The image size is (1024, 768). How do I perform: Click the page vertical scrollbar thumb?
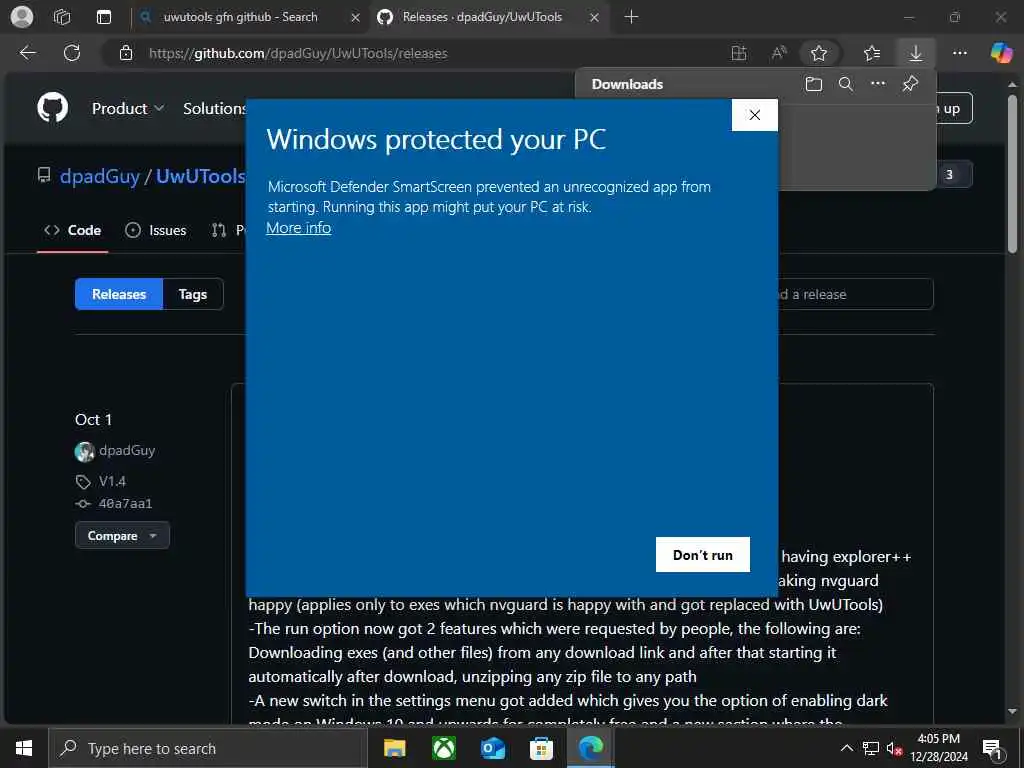[x=1012, y=174]
